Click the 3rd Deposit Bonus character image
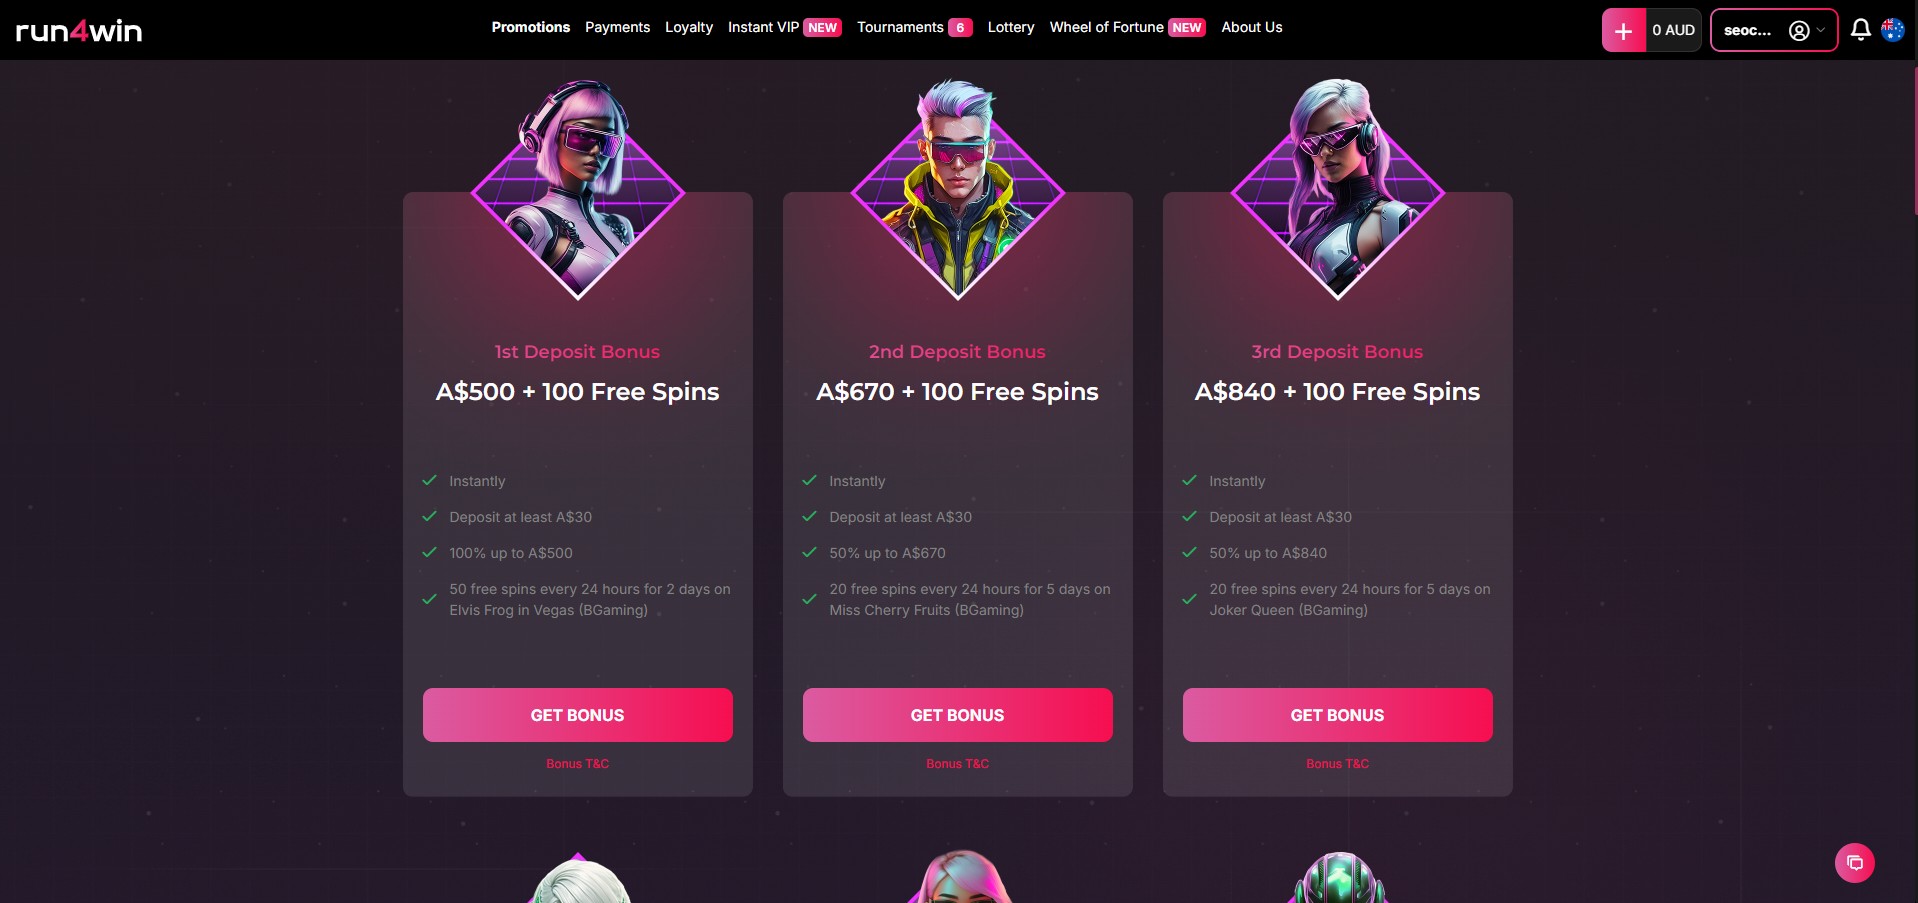Screen dimensions: 1918x903 pyautogui.click(x=1338, y=189)
